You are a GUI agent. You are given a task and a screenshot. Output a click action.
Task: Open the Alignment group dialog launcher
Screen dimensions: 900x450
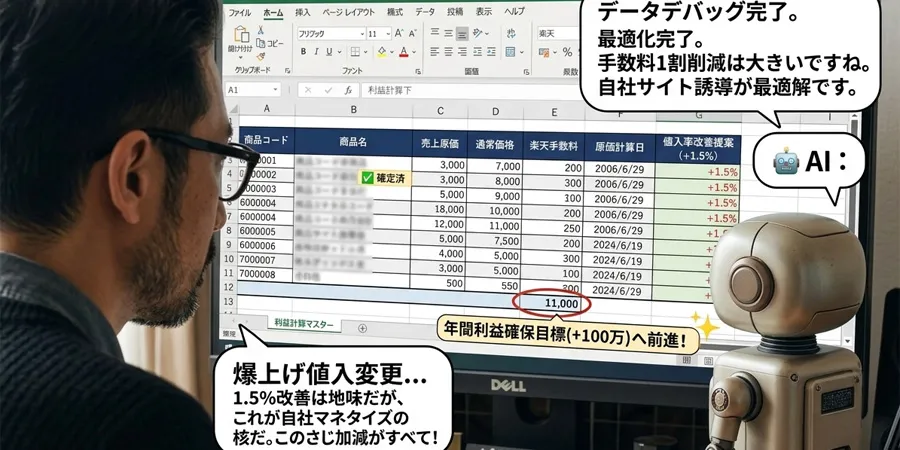coord(526,72)
